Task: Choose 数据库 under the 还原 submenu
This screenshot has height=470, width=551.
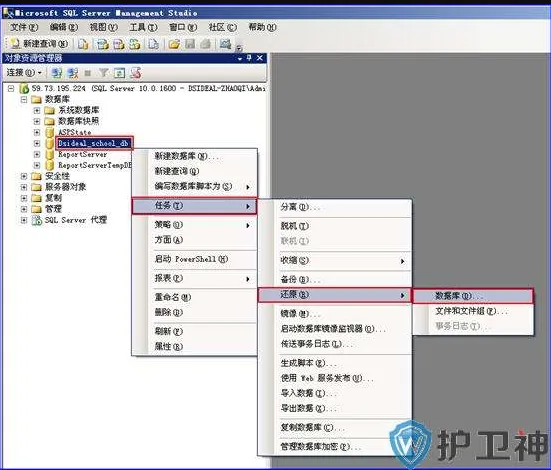Action: (x=473, y=296)
